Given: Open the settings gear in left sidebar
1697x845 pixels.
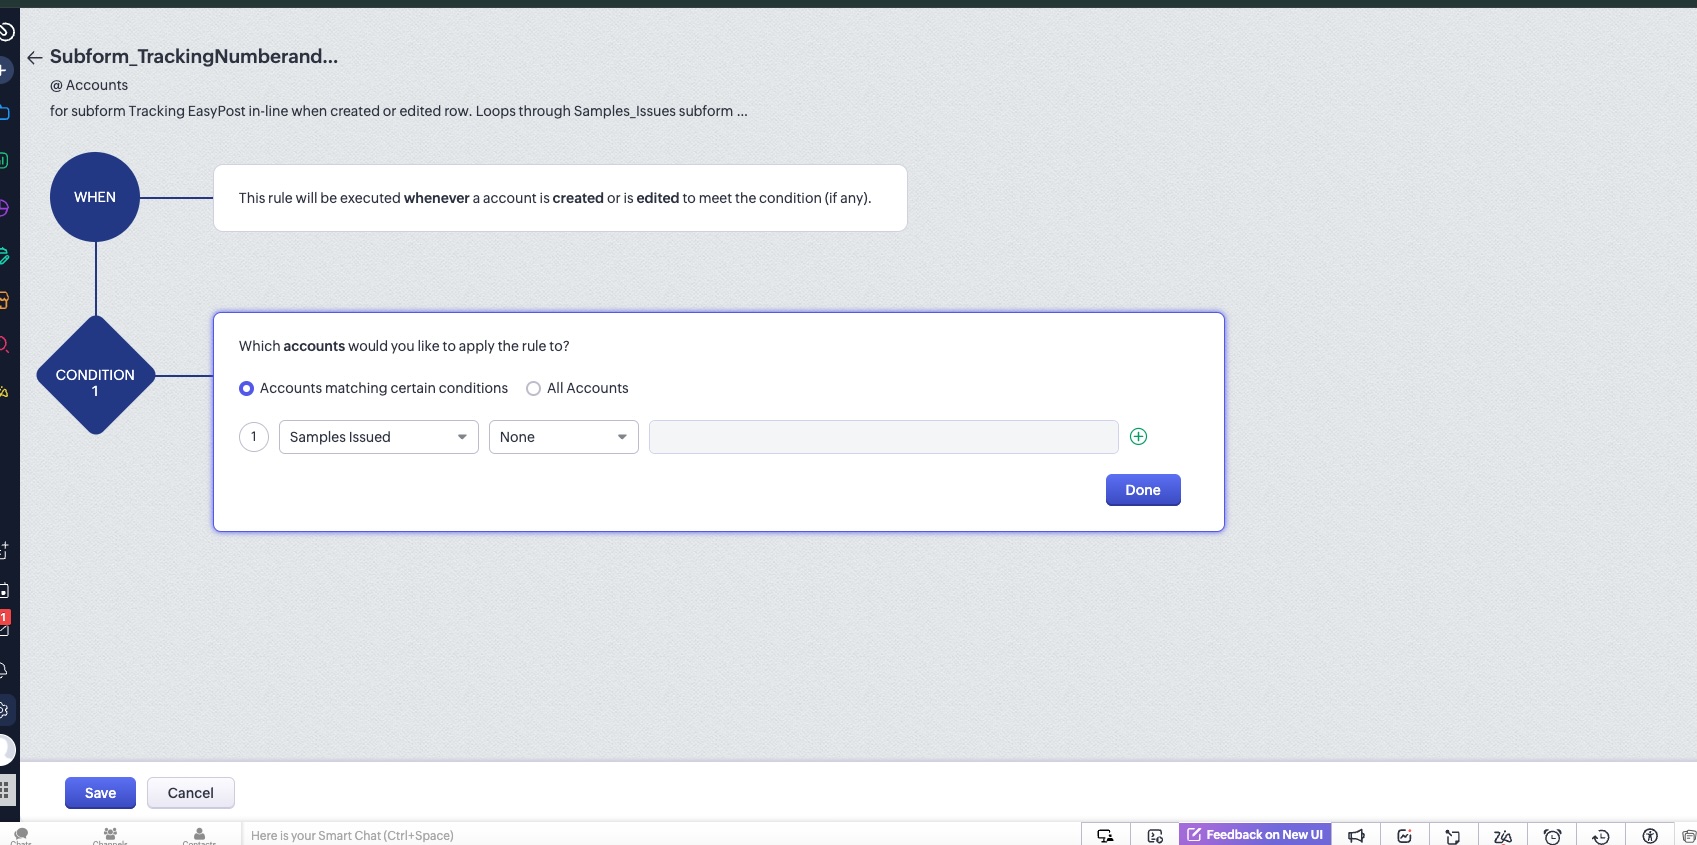Looking at the screenshot, I should click(x=4, y=710).
